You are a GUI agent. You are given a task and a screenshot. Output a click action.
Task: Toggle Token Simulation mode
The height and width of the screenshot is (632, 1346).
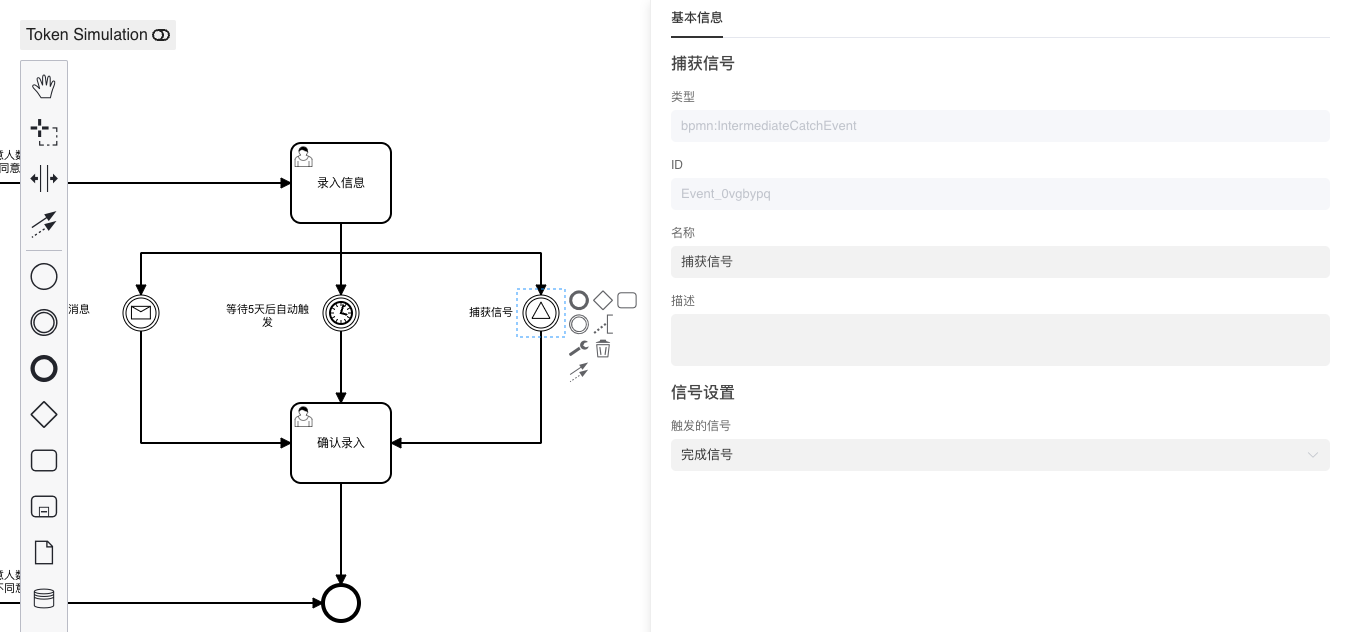pyautogui.click(x=97, y=35)
